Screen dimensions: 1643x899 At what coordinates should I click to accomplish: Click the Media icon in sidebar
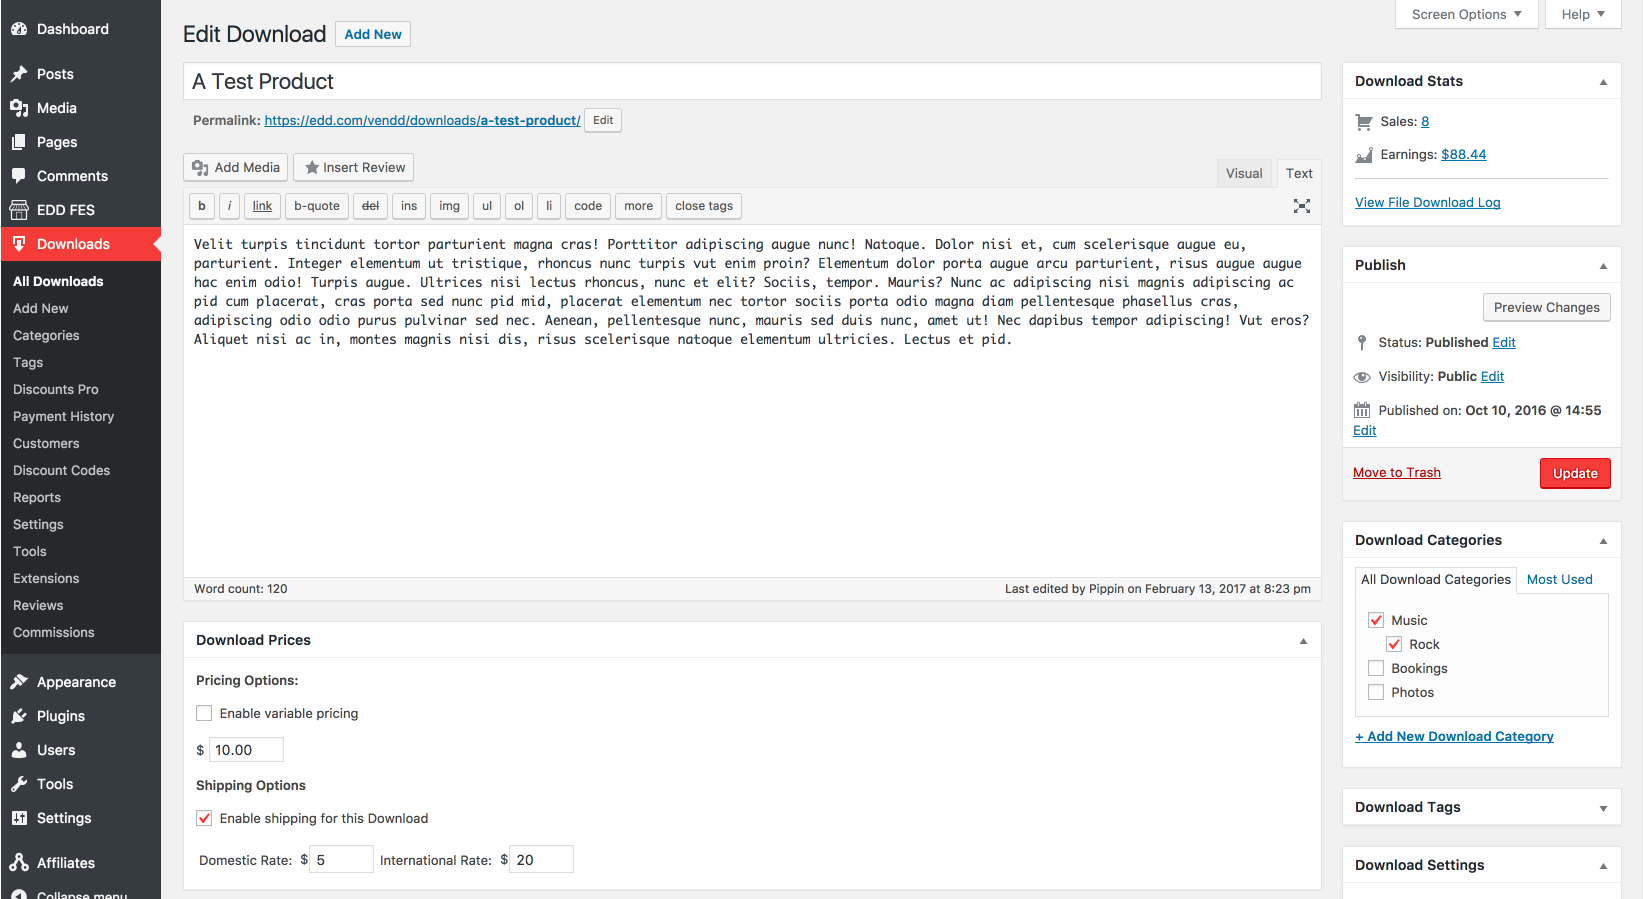[x=19, y=108]
